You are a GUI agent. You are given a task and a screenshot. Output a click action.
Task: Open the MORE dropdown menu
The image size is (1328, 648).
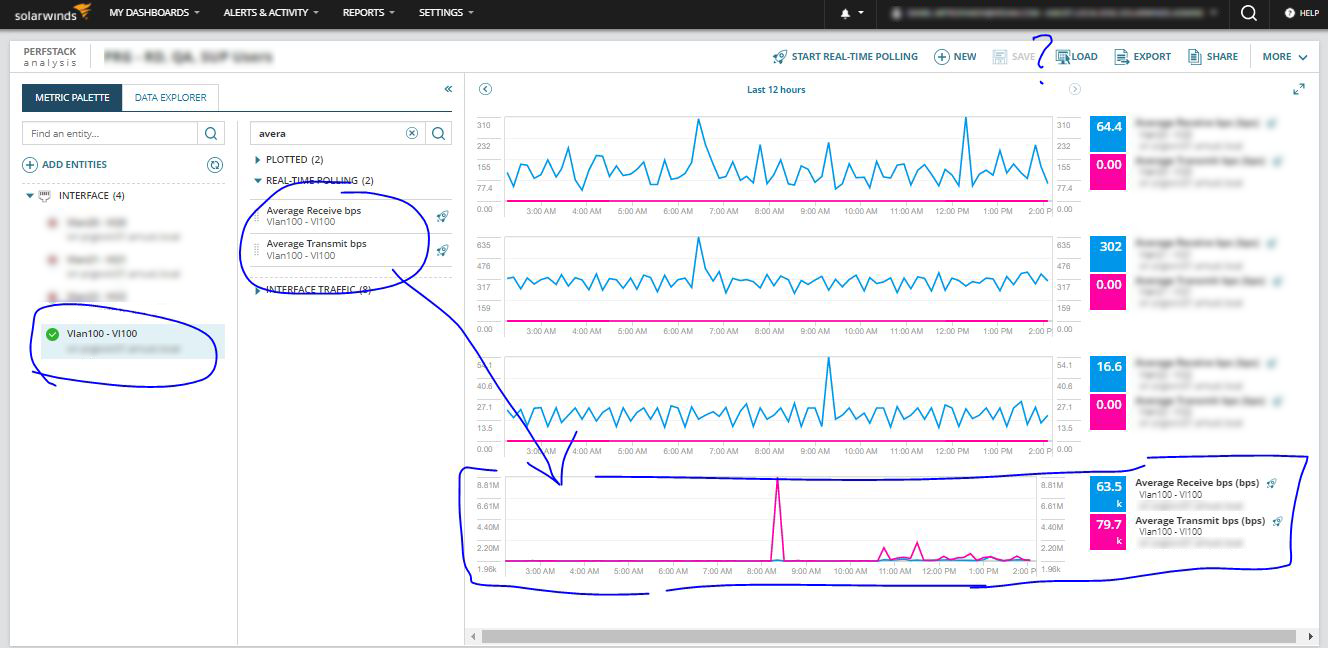point(1285,57)
